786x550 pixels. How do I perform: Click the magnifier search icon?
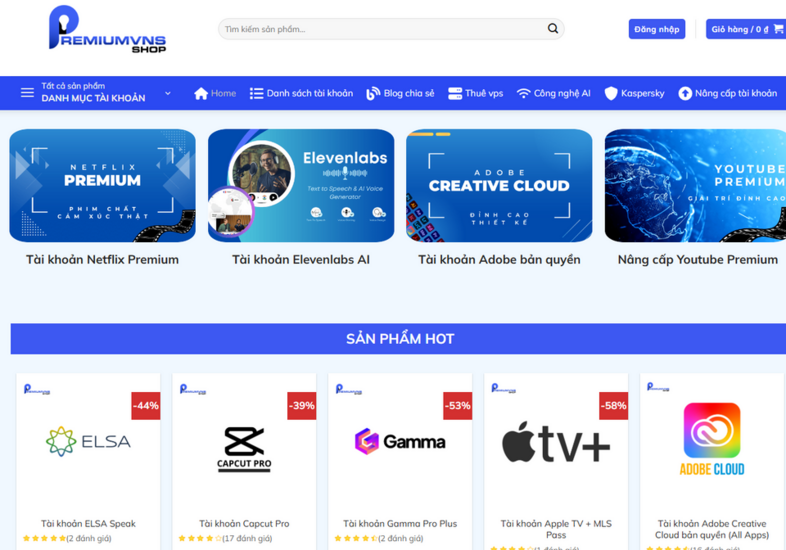click(x=552, y=29)
